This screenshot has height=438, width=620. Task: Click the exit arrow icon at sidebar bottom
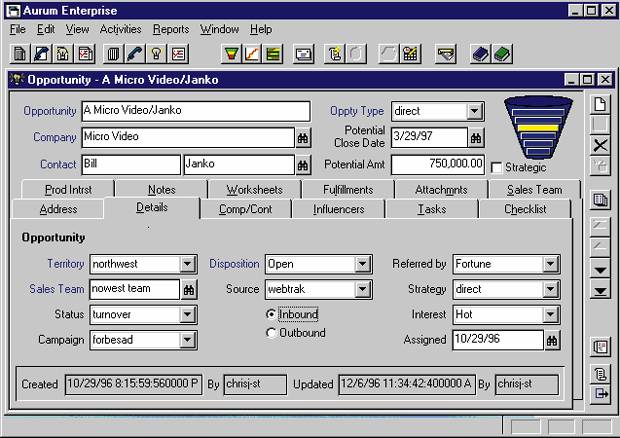pyautogui.click(x=600, y=394)
